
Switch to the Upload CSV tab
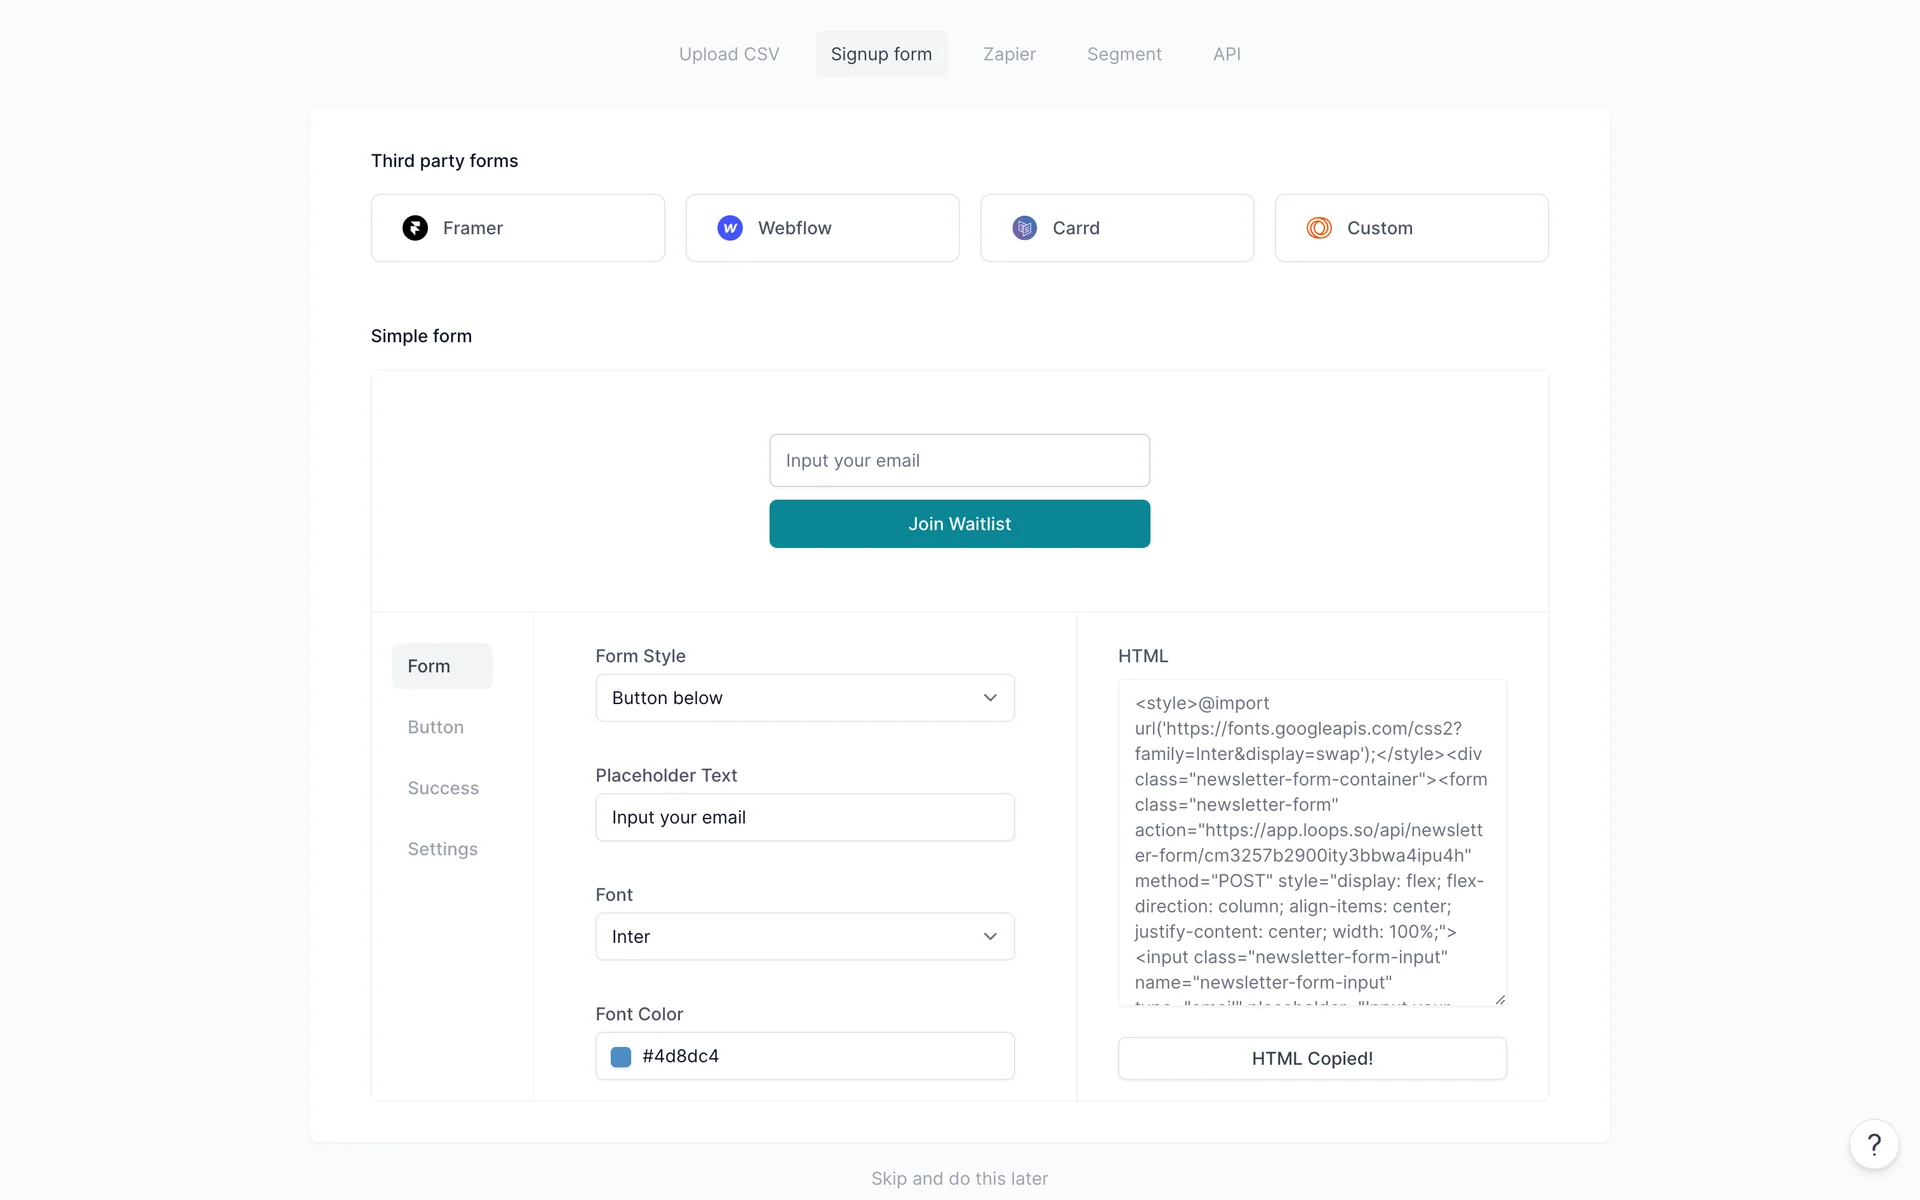(729, 54)
